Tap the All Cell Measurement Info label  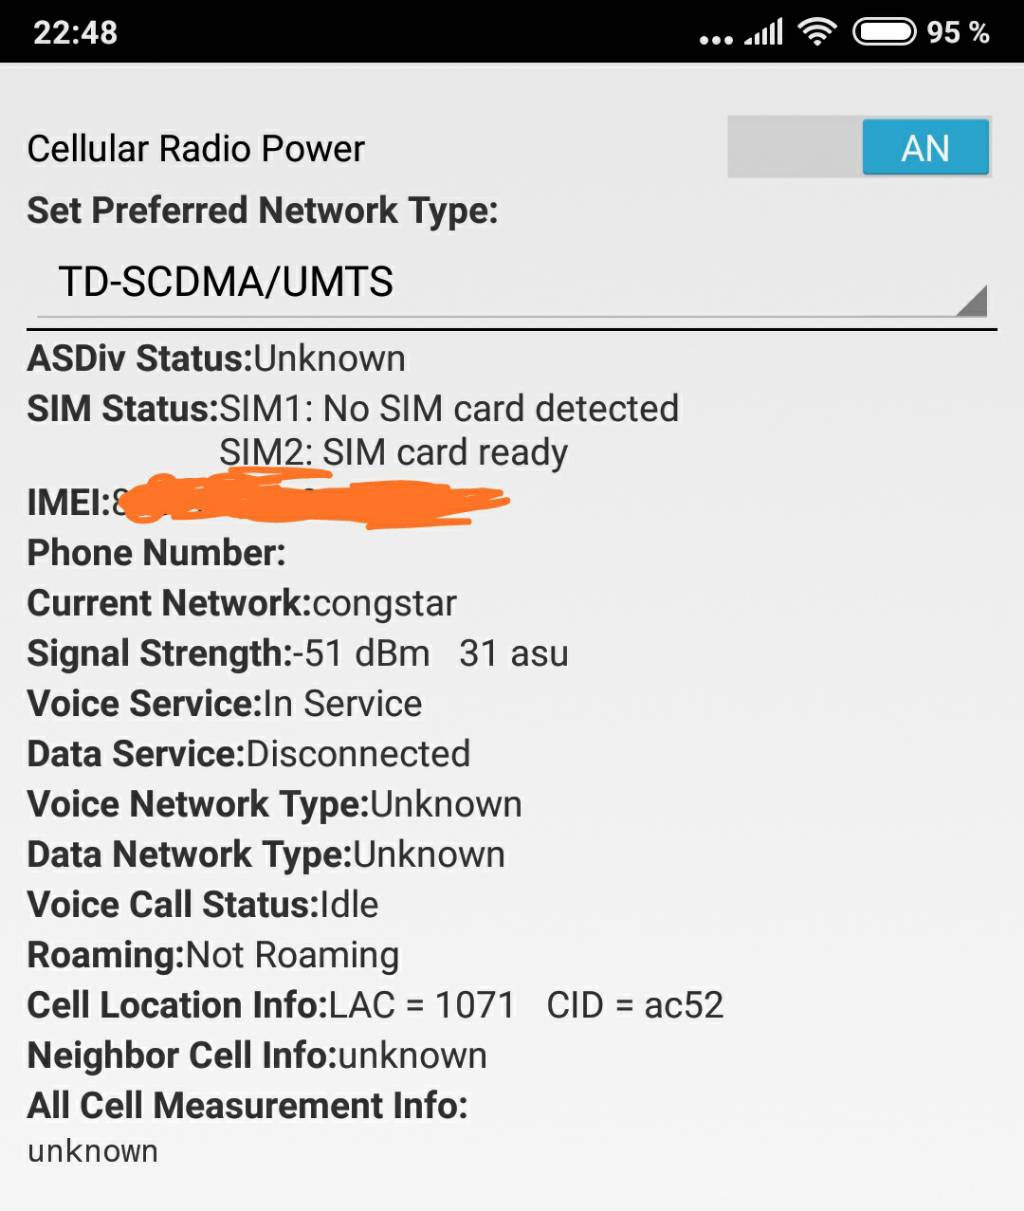247,1105
